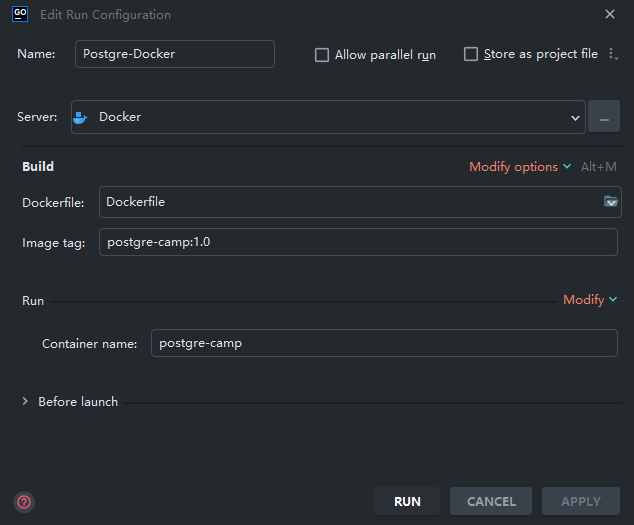Open Modify options dropdown in Build section

pos(520,167)
